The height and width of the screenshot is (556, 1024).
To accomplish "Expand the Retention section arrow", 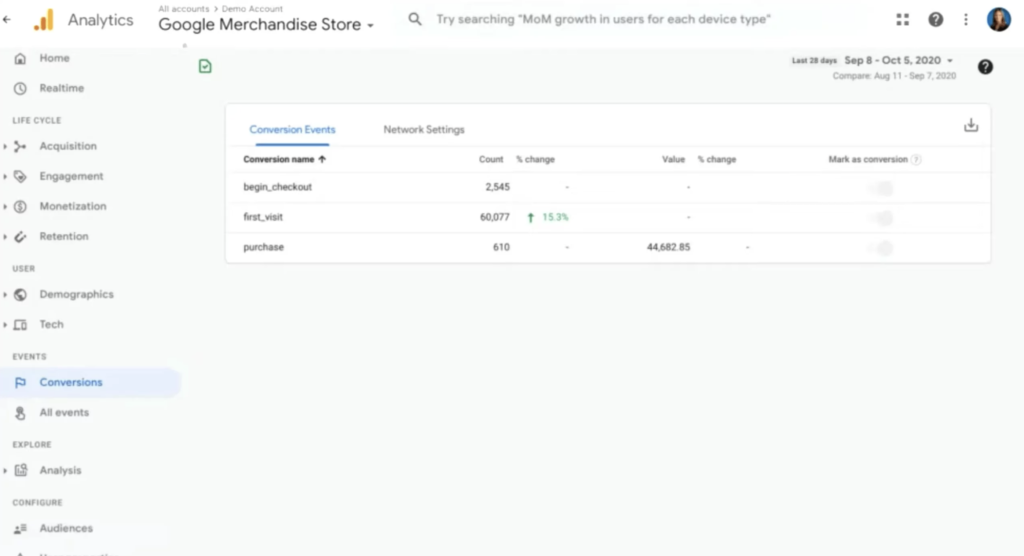I will (x=5, y=237).
